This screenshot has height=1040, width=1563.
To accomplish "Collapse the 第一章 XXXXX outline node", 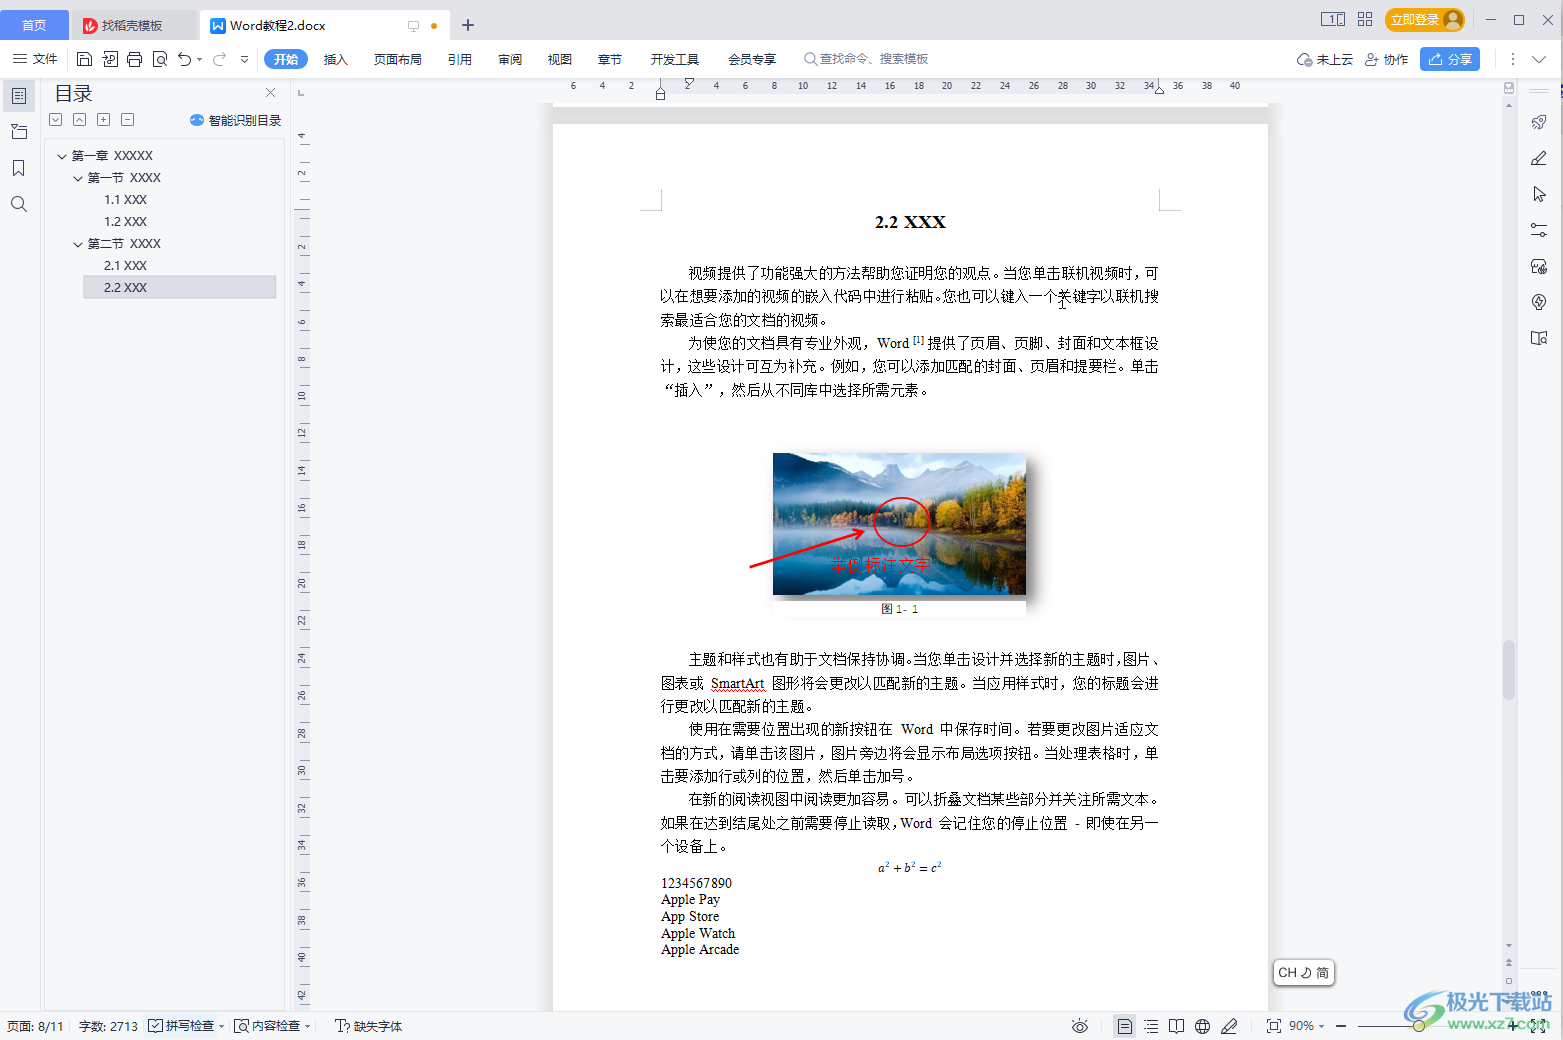I will [x=62, y=156].
